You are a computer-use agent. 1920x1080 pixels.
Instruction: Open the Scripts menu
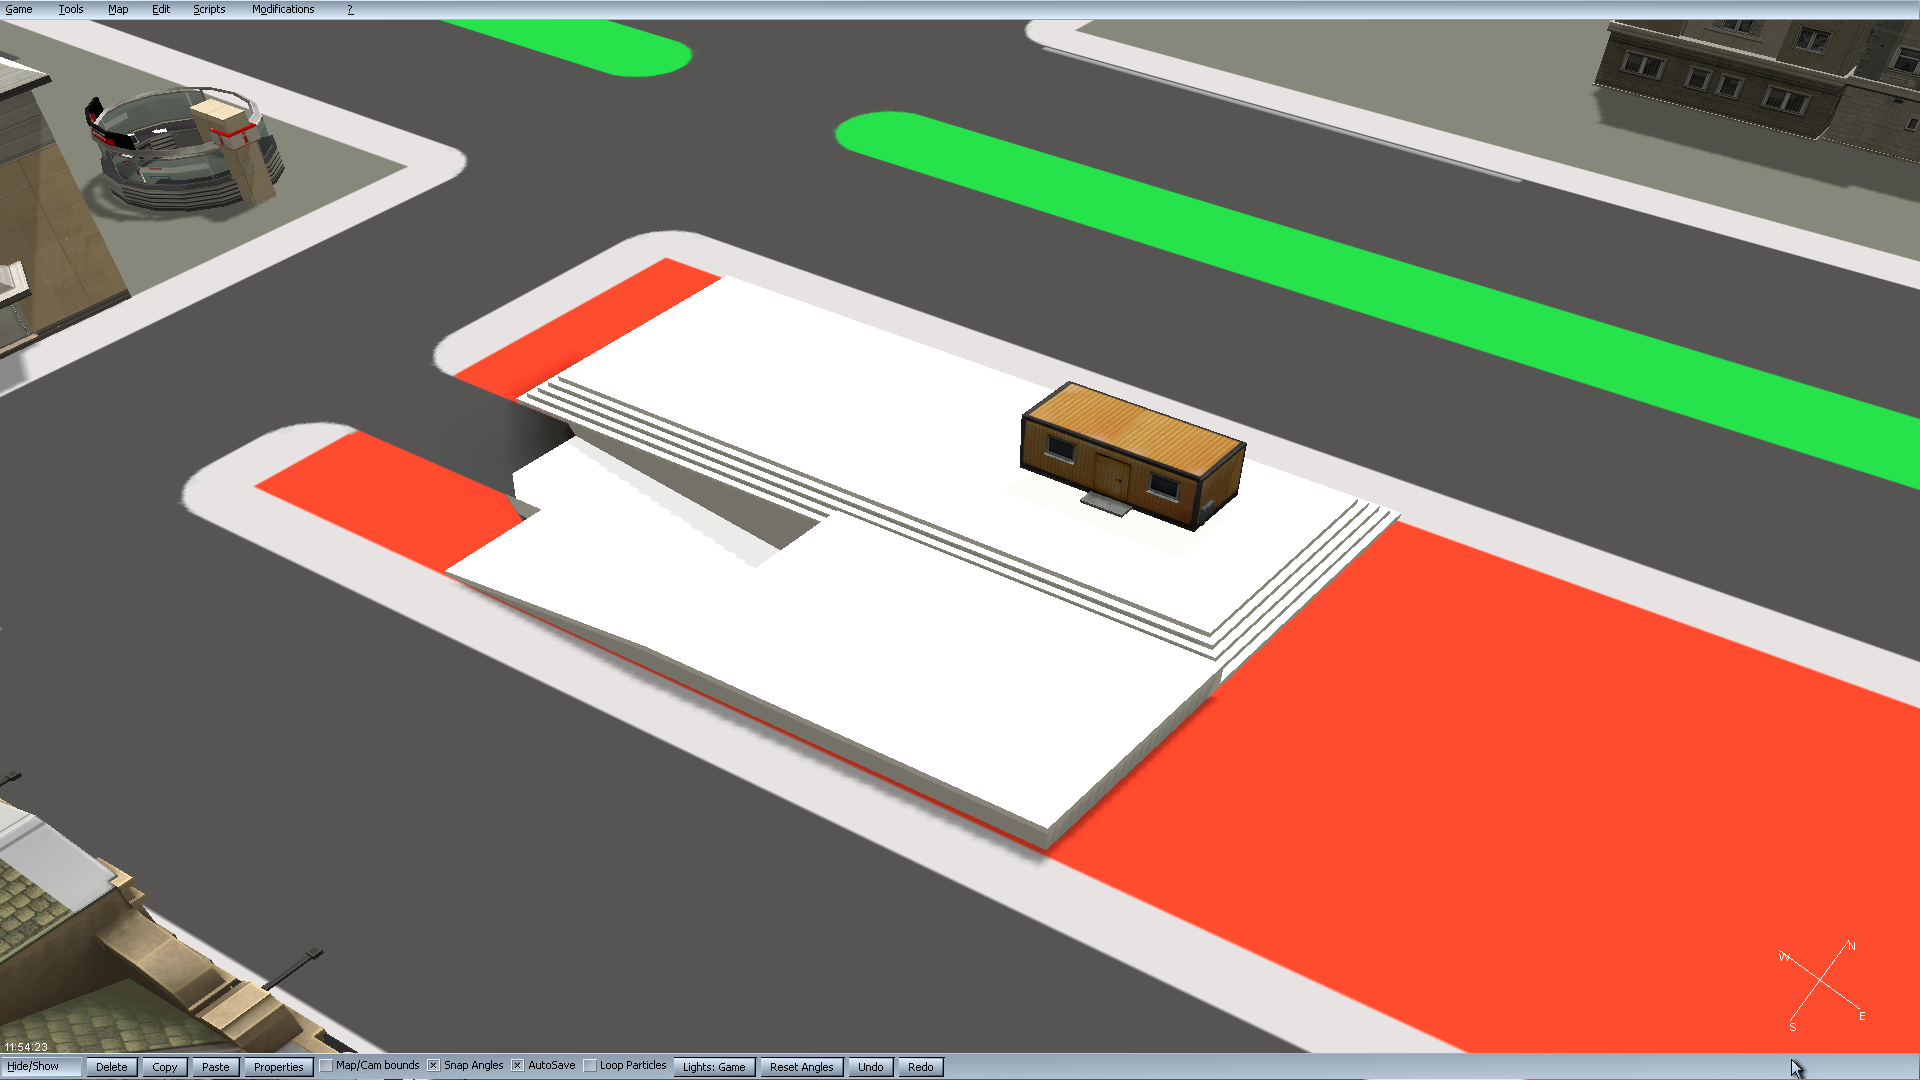pyautogui.click(x=209, y=9)
